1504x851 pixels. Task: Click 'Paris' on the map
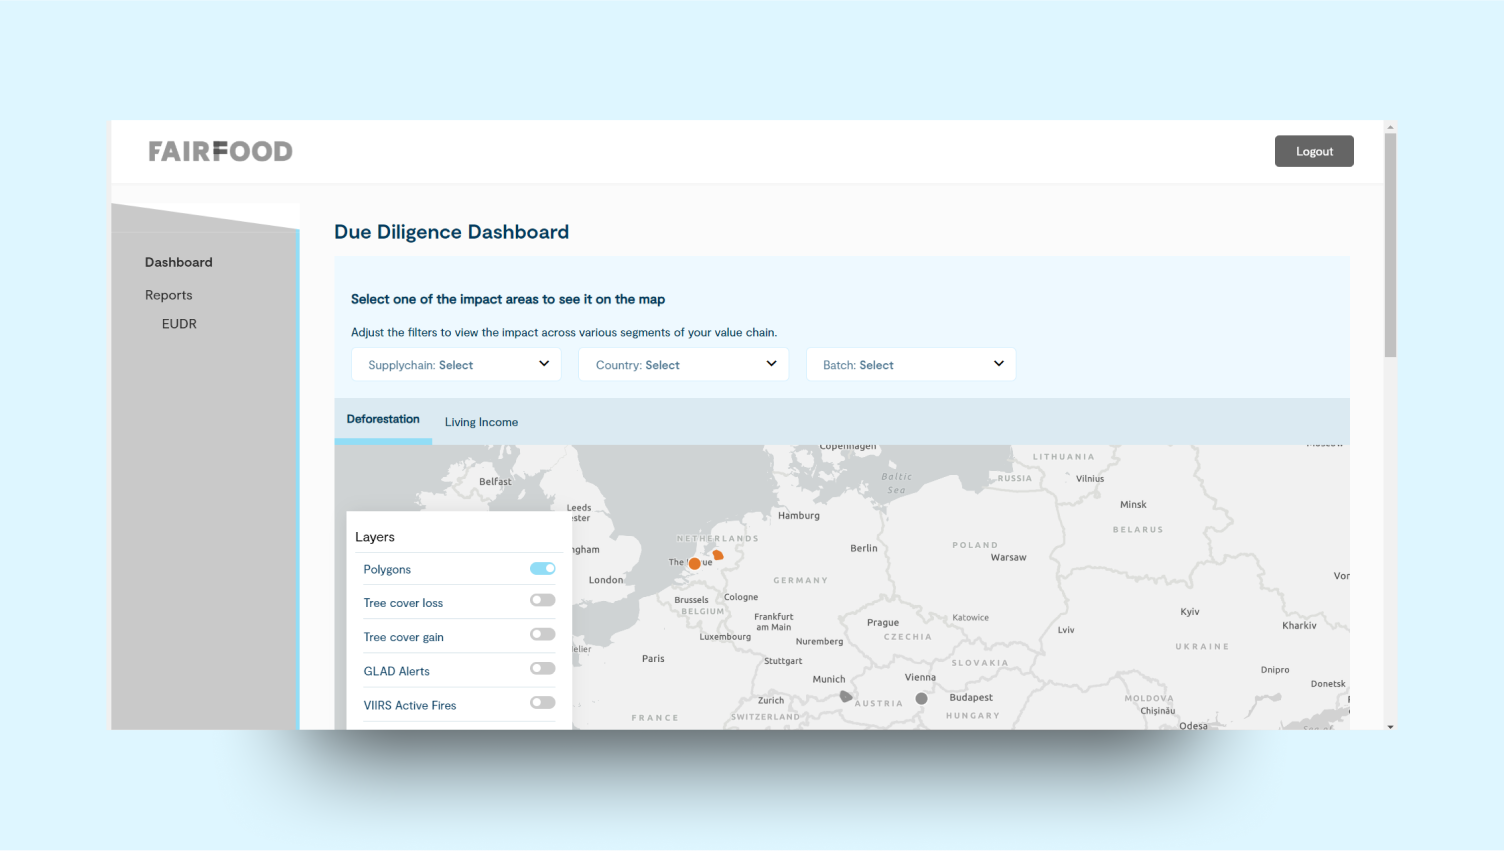click(653, 658)
